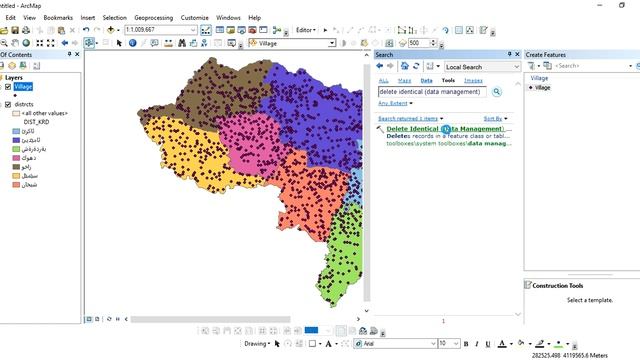Open the Arial font dropdown
640x360 pixels.
click(x=433, y=344)
